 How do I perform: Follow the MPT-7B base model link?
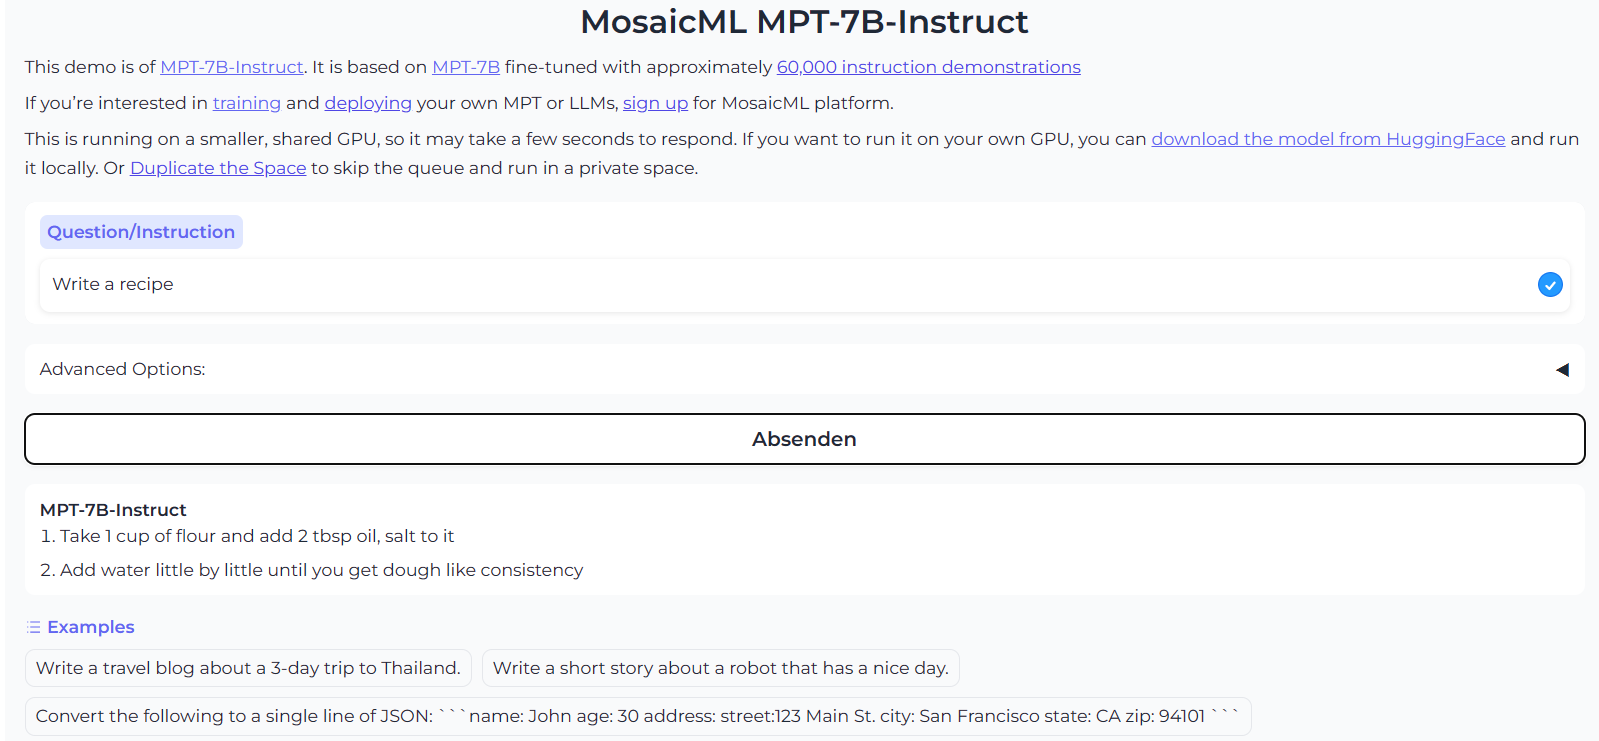[466, 67]
